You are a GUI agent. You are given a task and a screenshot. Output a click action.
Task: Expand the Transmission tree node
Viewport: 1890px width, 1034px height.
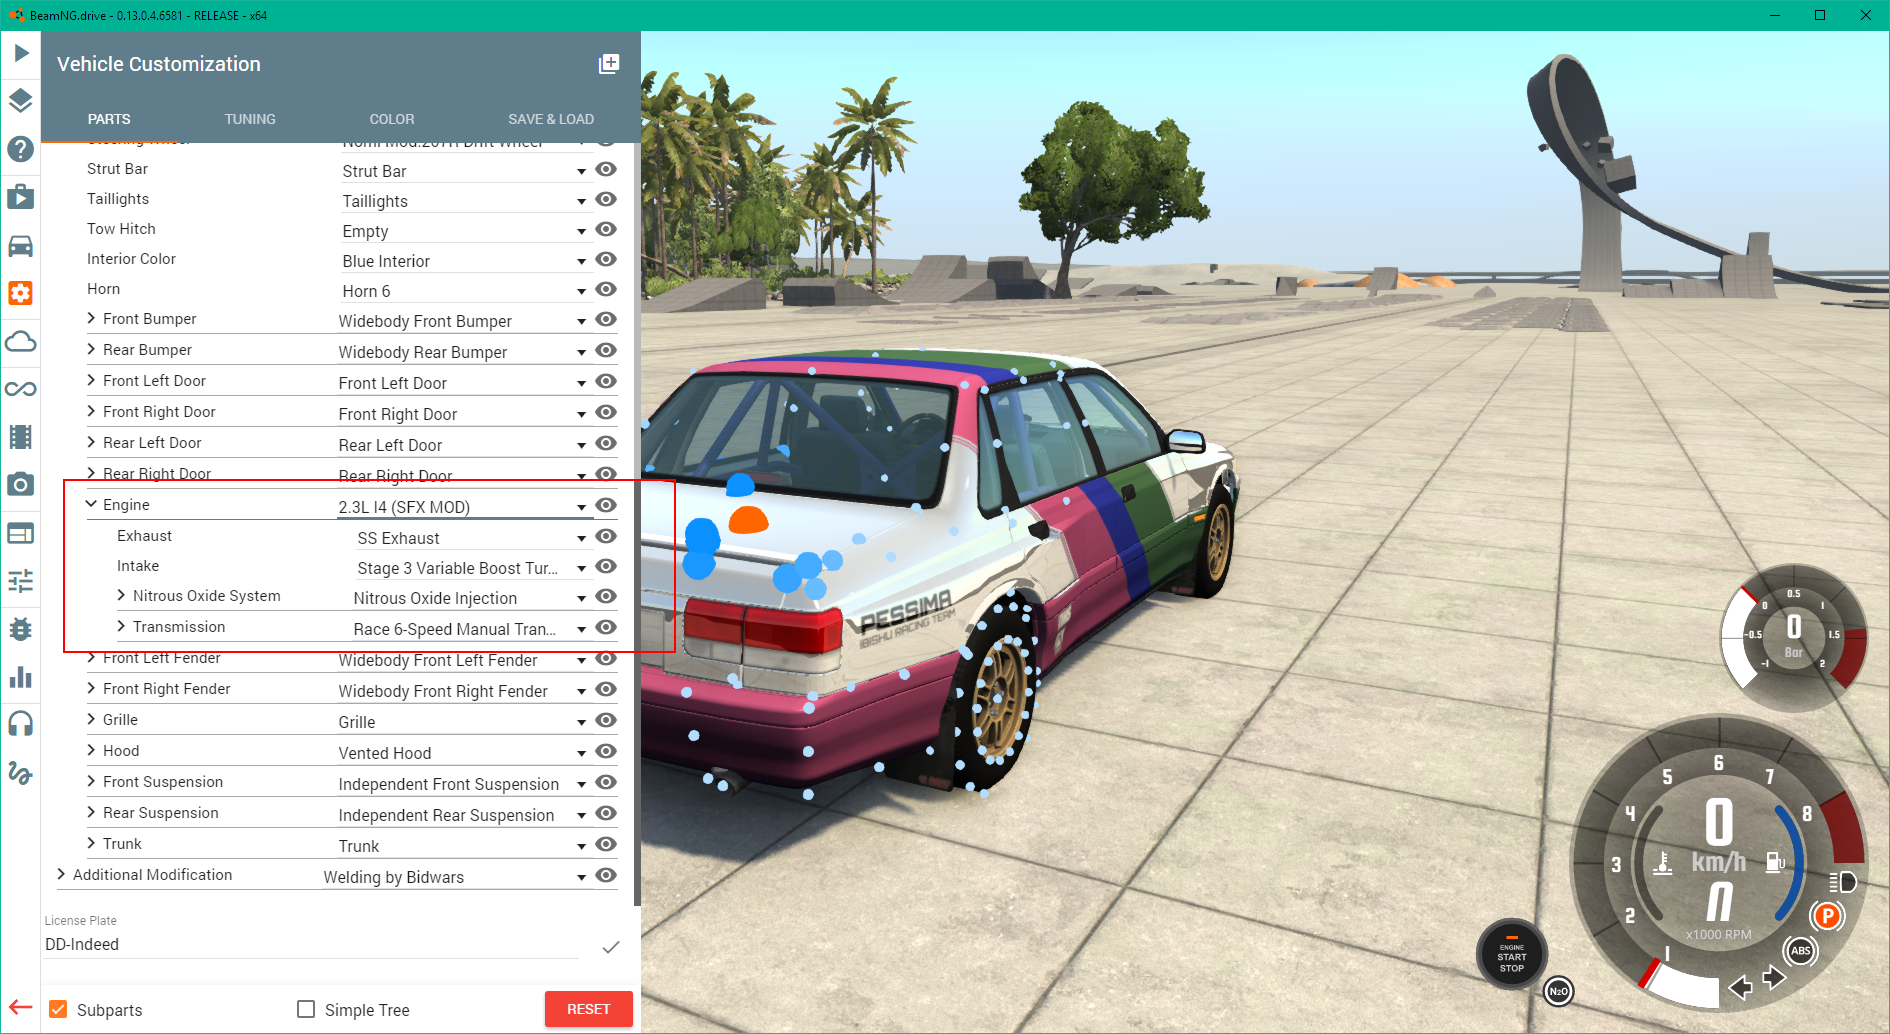[121, 627]
